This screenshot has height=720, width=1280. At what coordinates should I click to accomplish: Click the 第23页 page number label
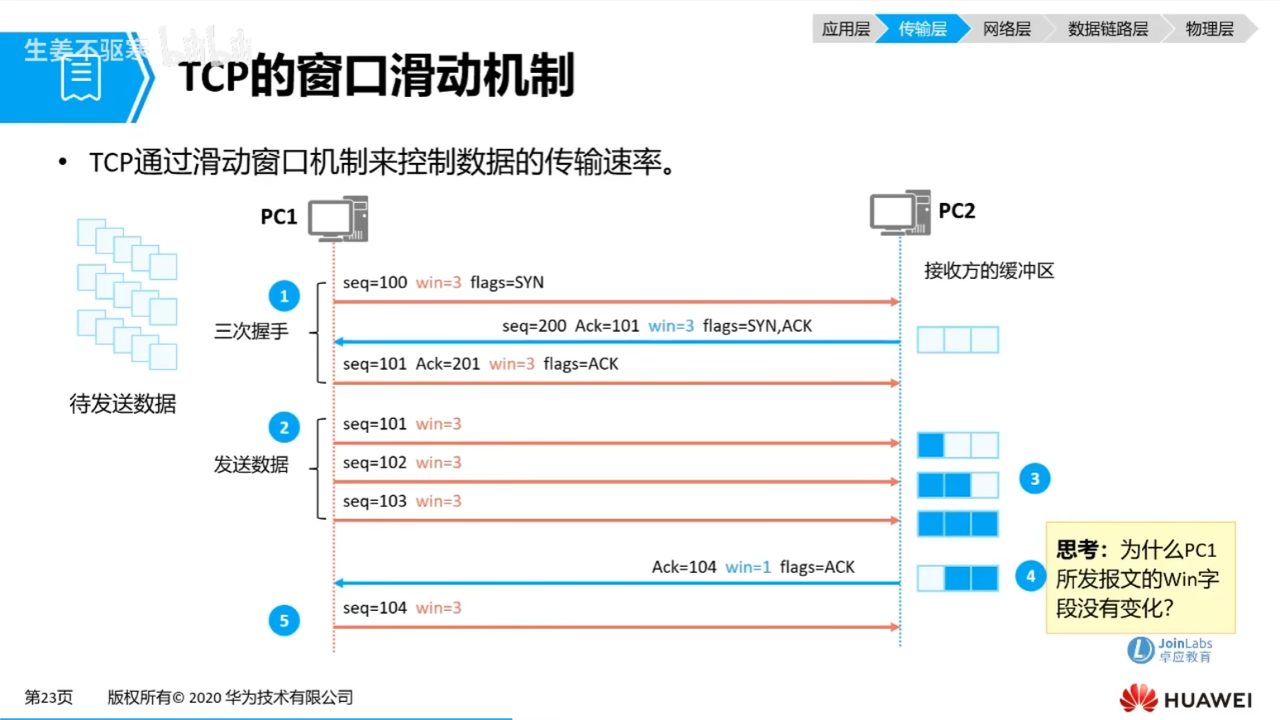pos(48,697)
